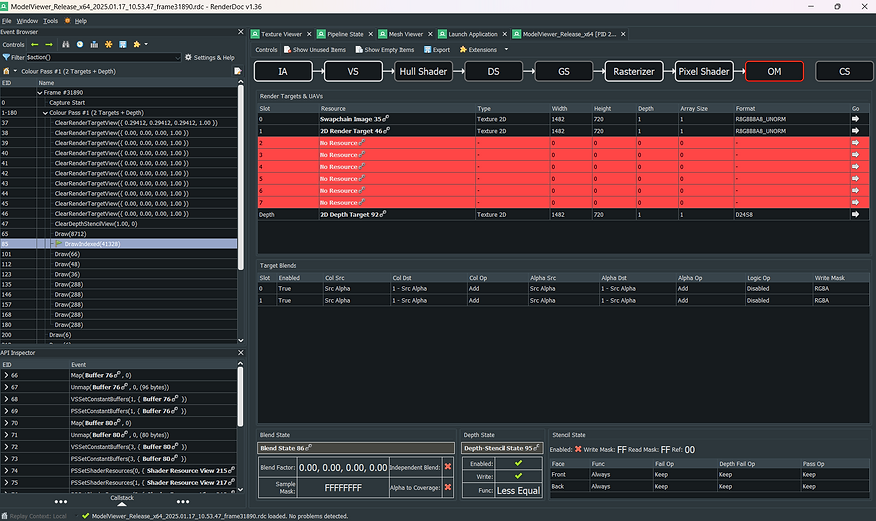Image resolution: width=876 pixels, height=521 pixels.
Task: Click the Export button in pipeline toolbar
Action: (437, 50)
